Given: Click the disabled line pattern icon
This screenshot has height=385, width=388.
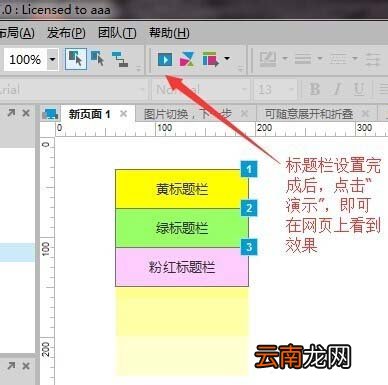Looking at the screenshot, I should click(339, 59).
